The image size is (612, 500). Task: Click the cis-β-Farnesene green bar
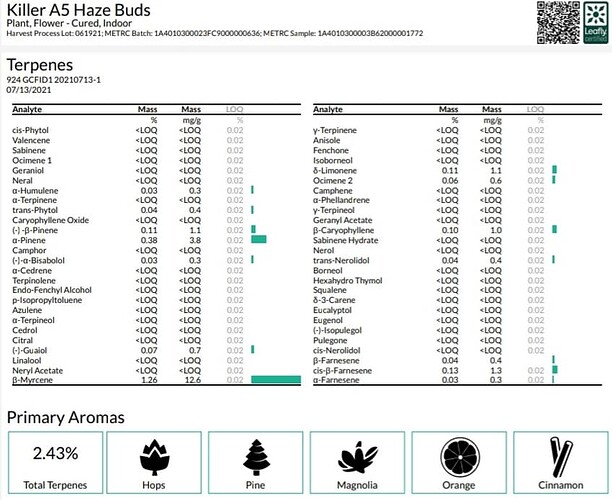(555, 370)
